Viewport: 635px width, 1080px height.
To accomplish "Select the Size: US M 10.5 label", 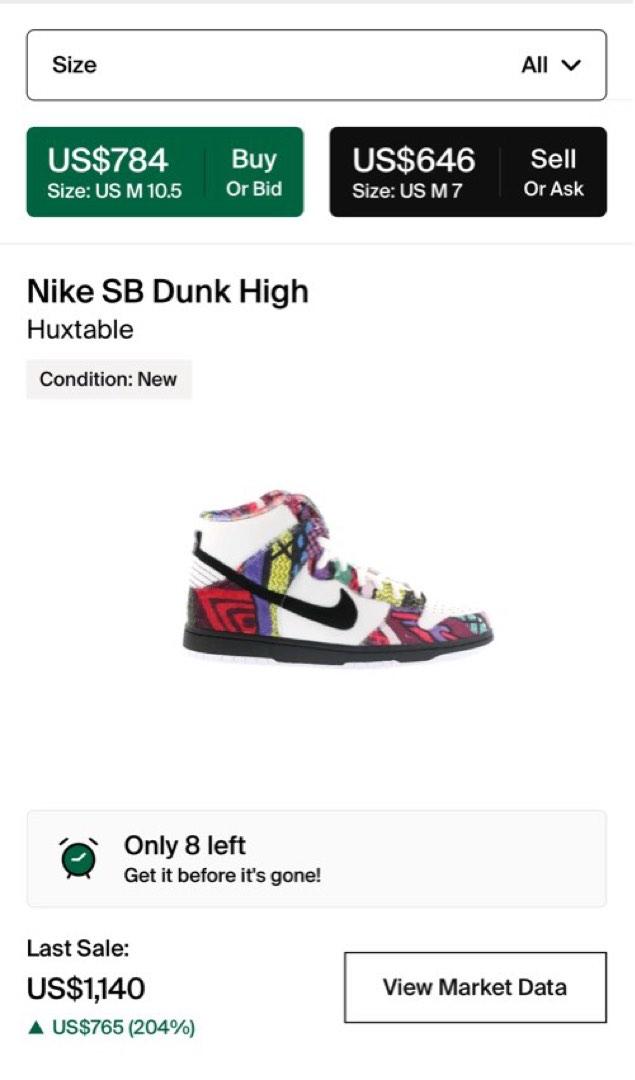I will [114, 191].
